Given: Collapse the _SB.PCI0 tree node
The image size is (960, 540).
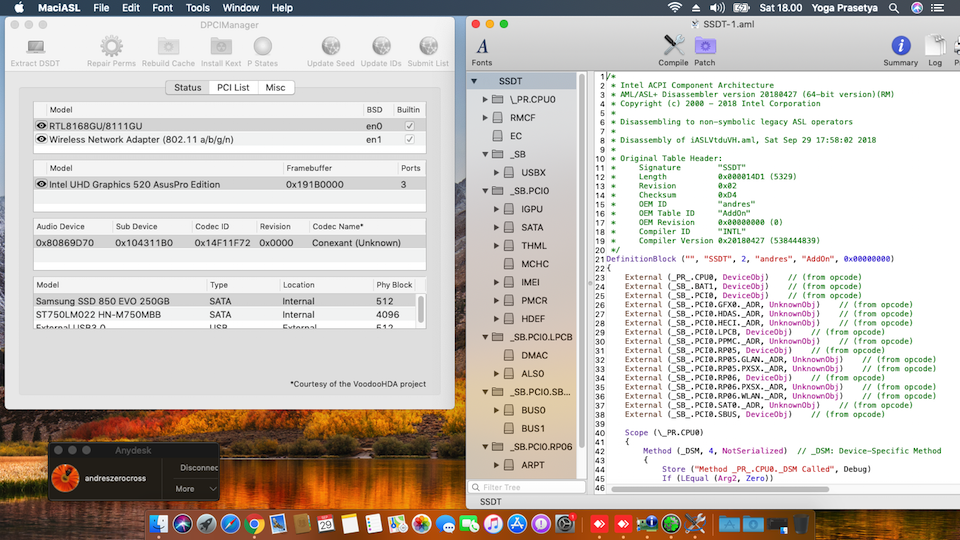Looking at the screenshot, I should [x=486, y=190].
